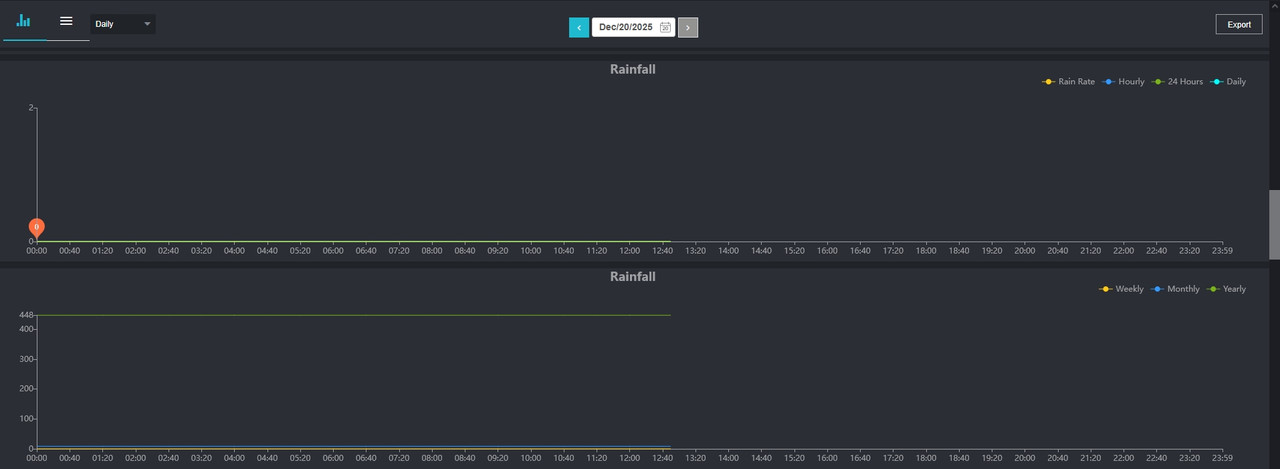Viewport: 1280px width, 469px height.
Task: Switch to the bar chart view tab
Action: pos(24,21)
